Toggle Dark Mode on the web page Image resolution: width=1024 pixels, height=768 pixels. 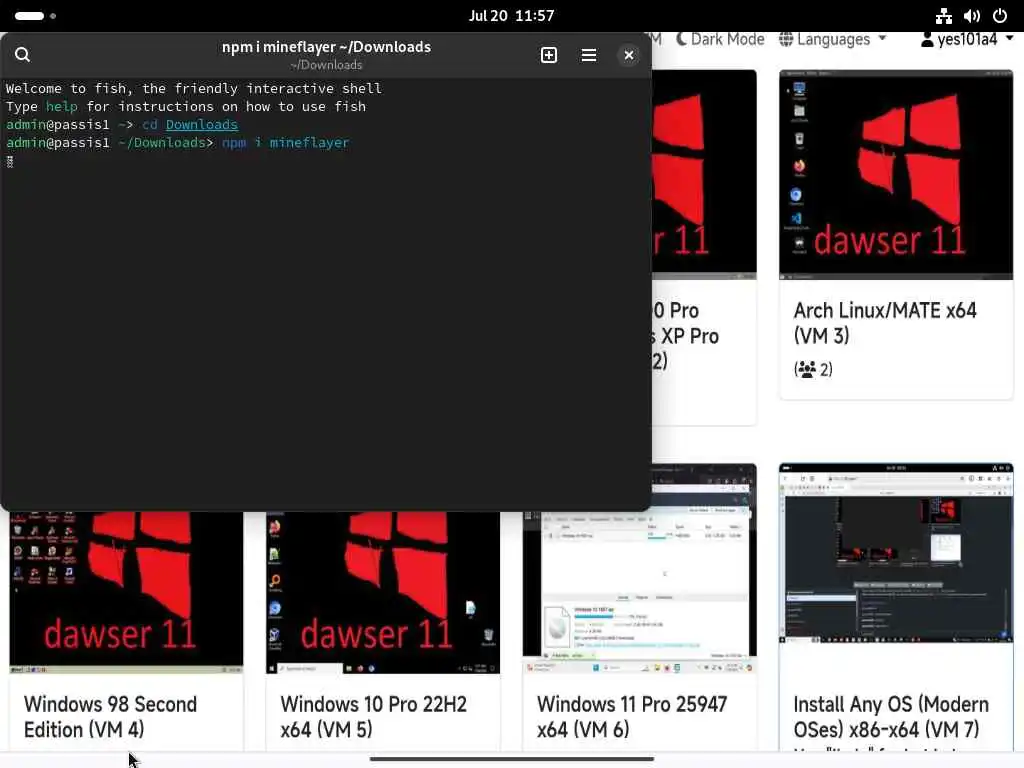pyautogui.click(x=720, y=39)
